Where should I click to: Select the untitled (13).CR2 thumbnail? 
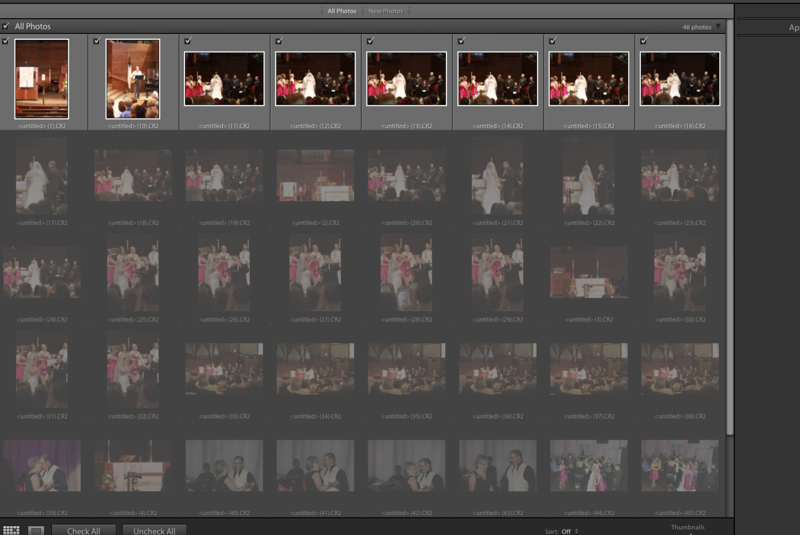click(x=406, y=79)
